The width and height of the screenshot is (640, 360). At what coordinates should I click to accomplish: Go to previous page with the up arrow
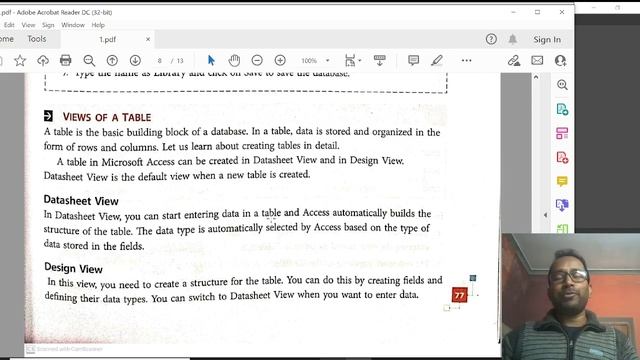click(x=112, y=61)
